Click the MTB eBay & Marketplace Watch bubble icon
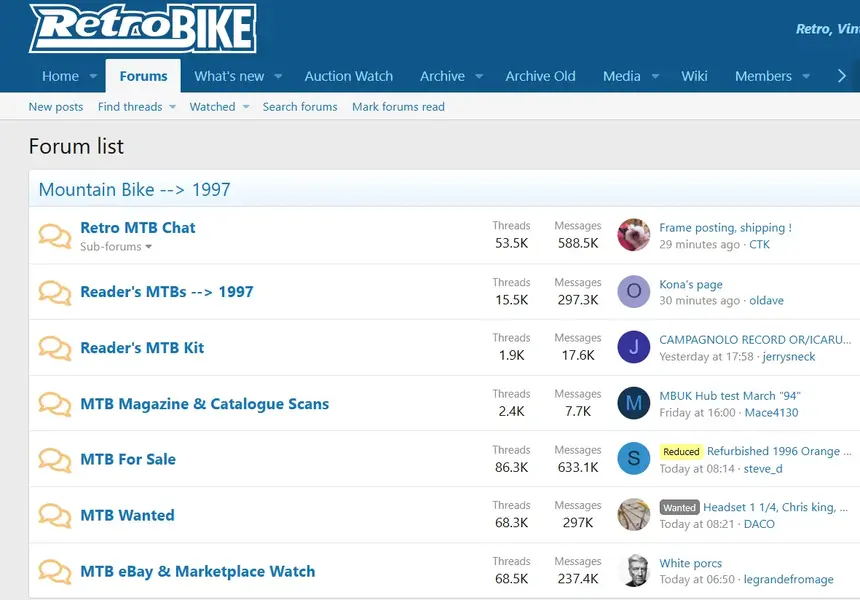This screenshot has width=860, height=600. pyautogui.click(x=55, y=571)
